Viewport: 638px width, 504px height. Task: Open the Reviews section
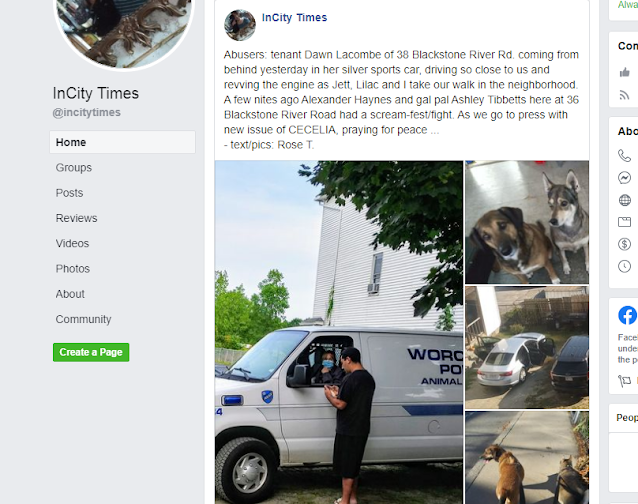coord(76,218)
